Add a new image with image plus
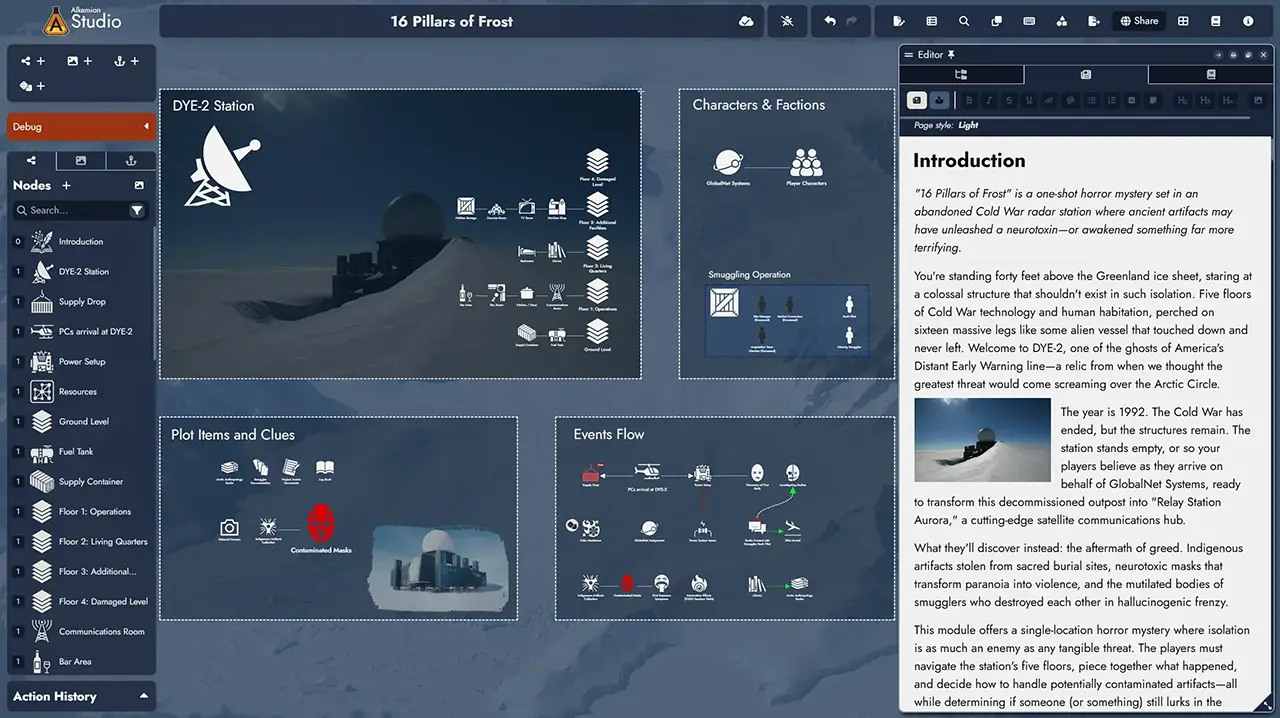Image resolution: width=1280 pixels, height=718 pixels. coord(79,61)
